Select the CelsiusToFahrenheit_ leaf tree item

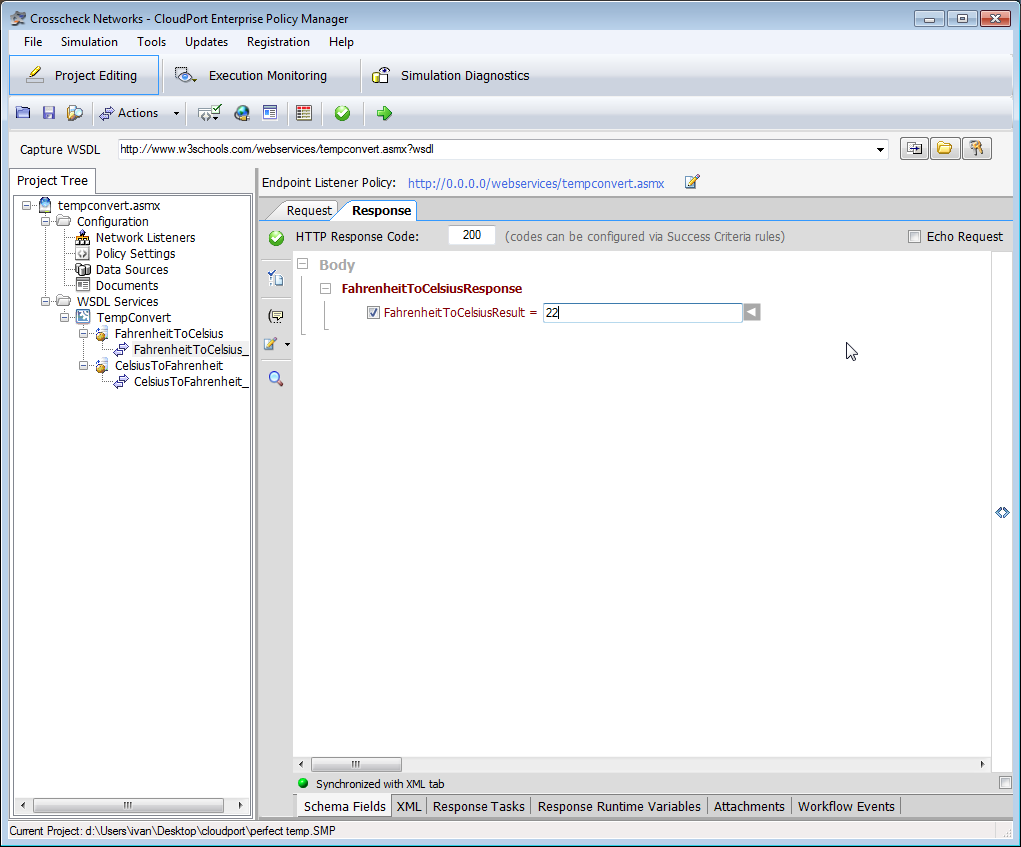(x=191, y=382)
